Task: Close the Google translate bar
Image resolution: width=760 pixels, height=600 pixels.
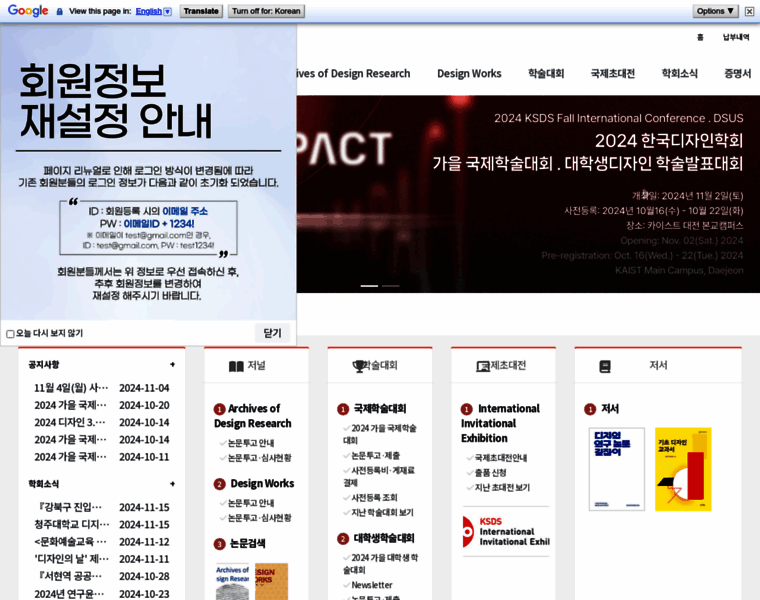Action: (749, 11)
